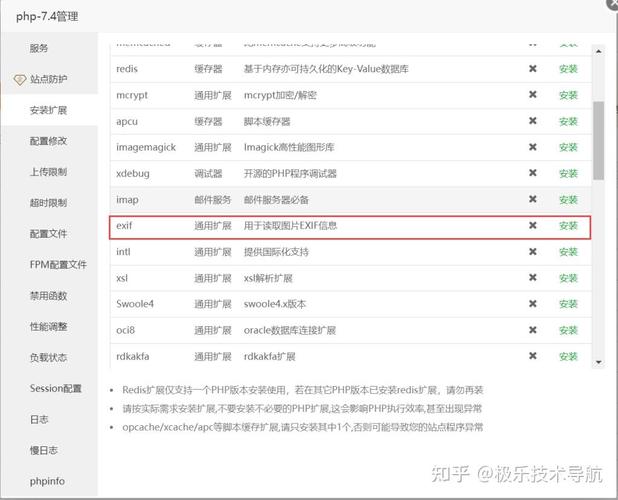
Task: View 负载状态 in the sidebar
Action: 48,357
